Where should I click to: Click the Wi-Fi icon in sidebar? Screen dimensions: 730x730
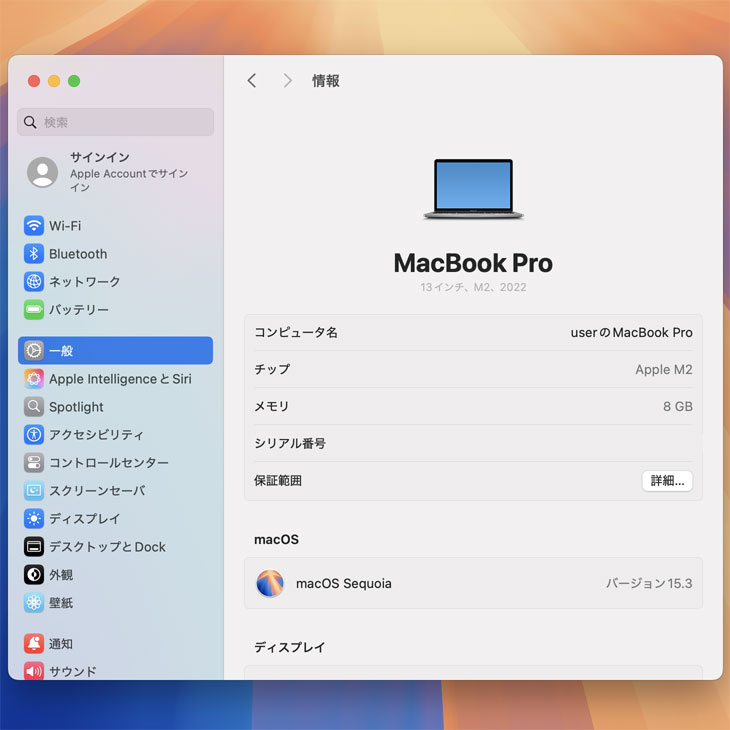[x=34, y=226]
